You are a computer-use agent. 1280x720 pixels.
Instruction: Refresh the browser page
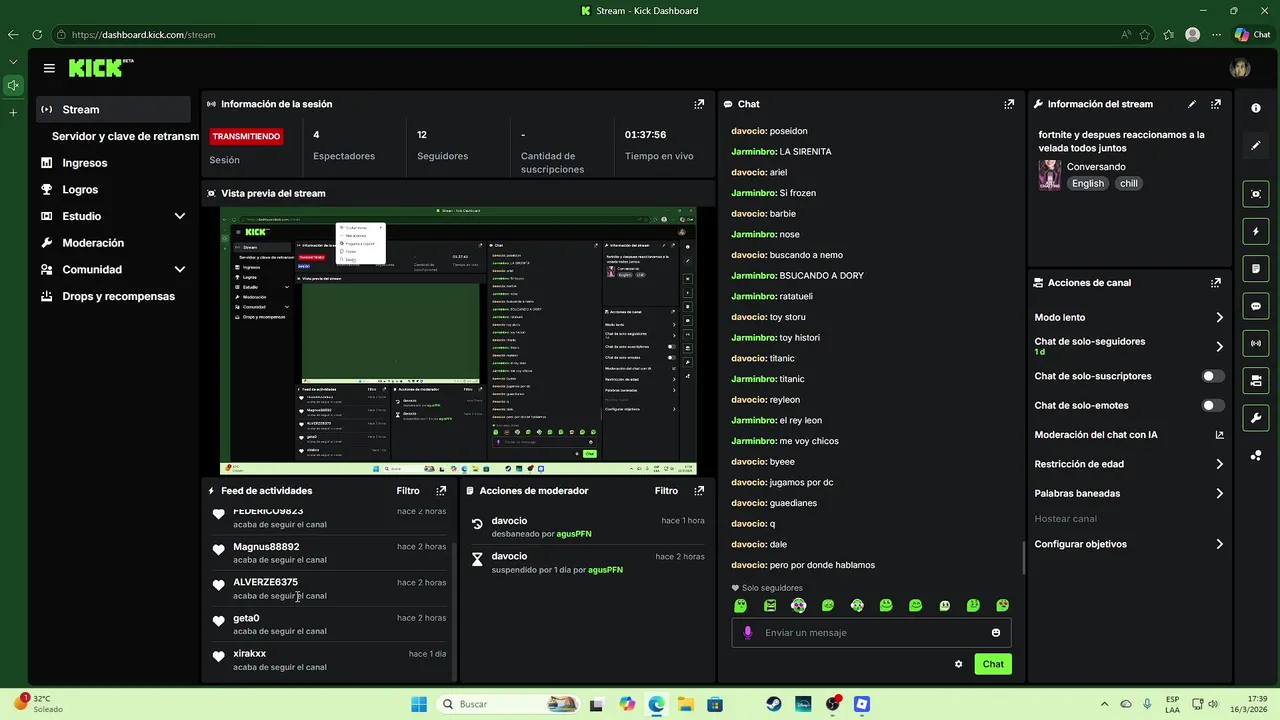pos(37,34)
